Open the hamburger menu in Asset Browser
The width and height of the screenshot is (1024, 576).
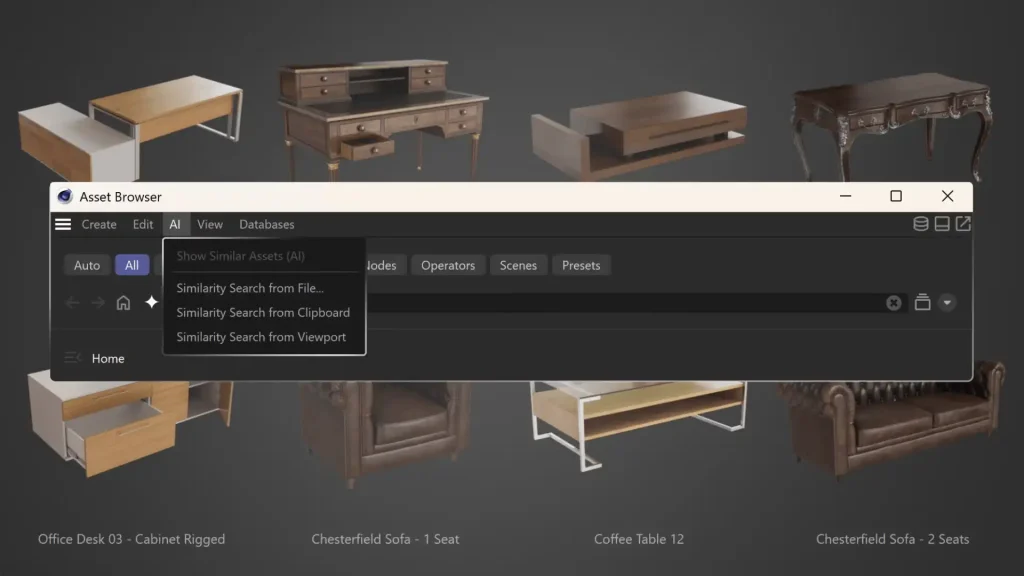coord(63,225)
